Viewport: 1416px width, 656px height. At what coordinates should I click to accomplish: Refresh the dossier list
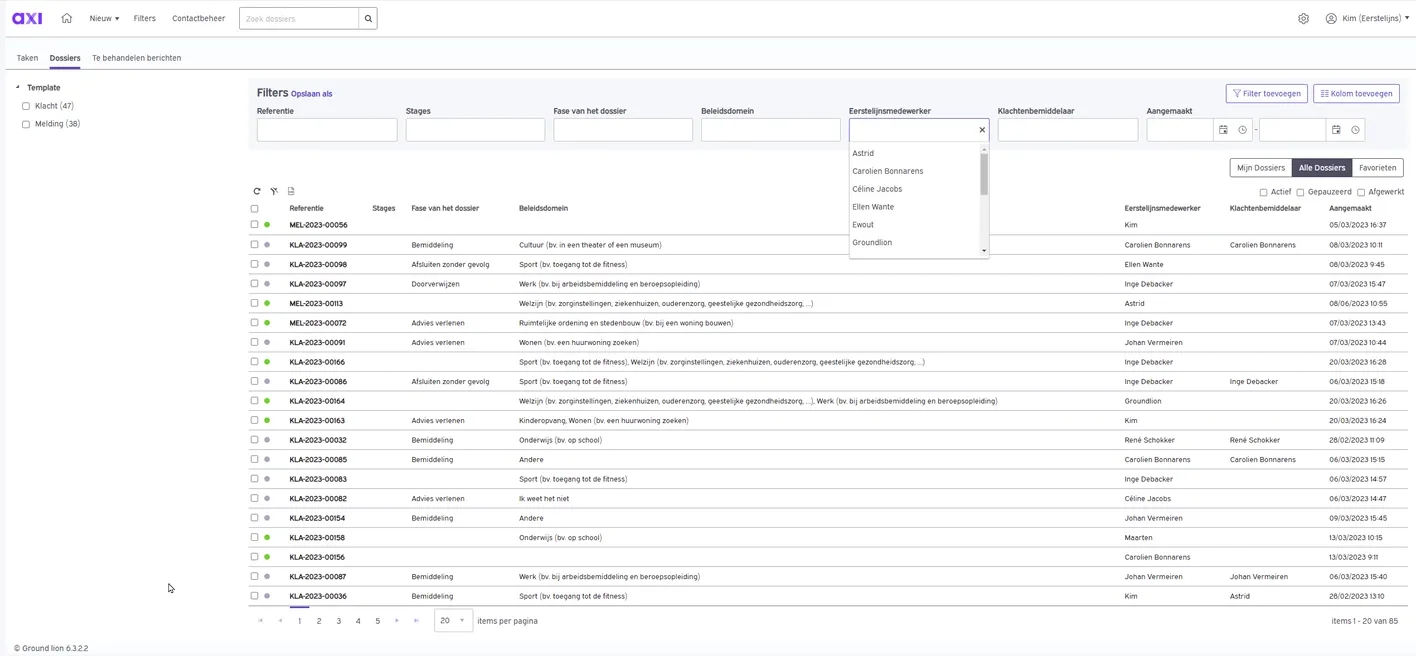pyautogui.click(x=257, y=191)
